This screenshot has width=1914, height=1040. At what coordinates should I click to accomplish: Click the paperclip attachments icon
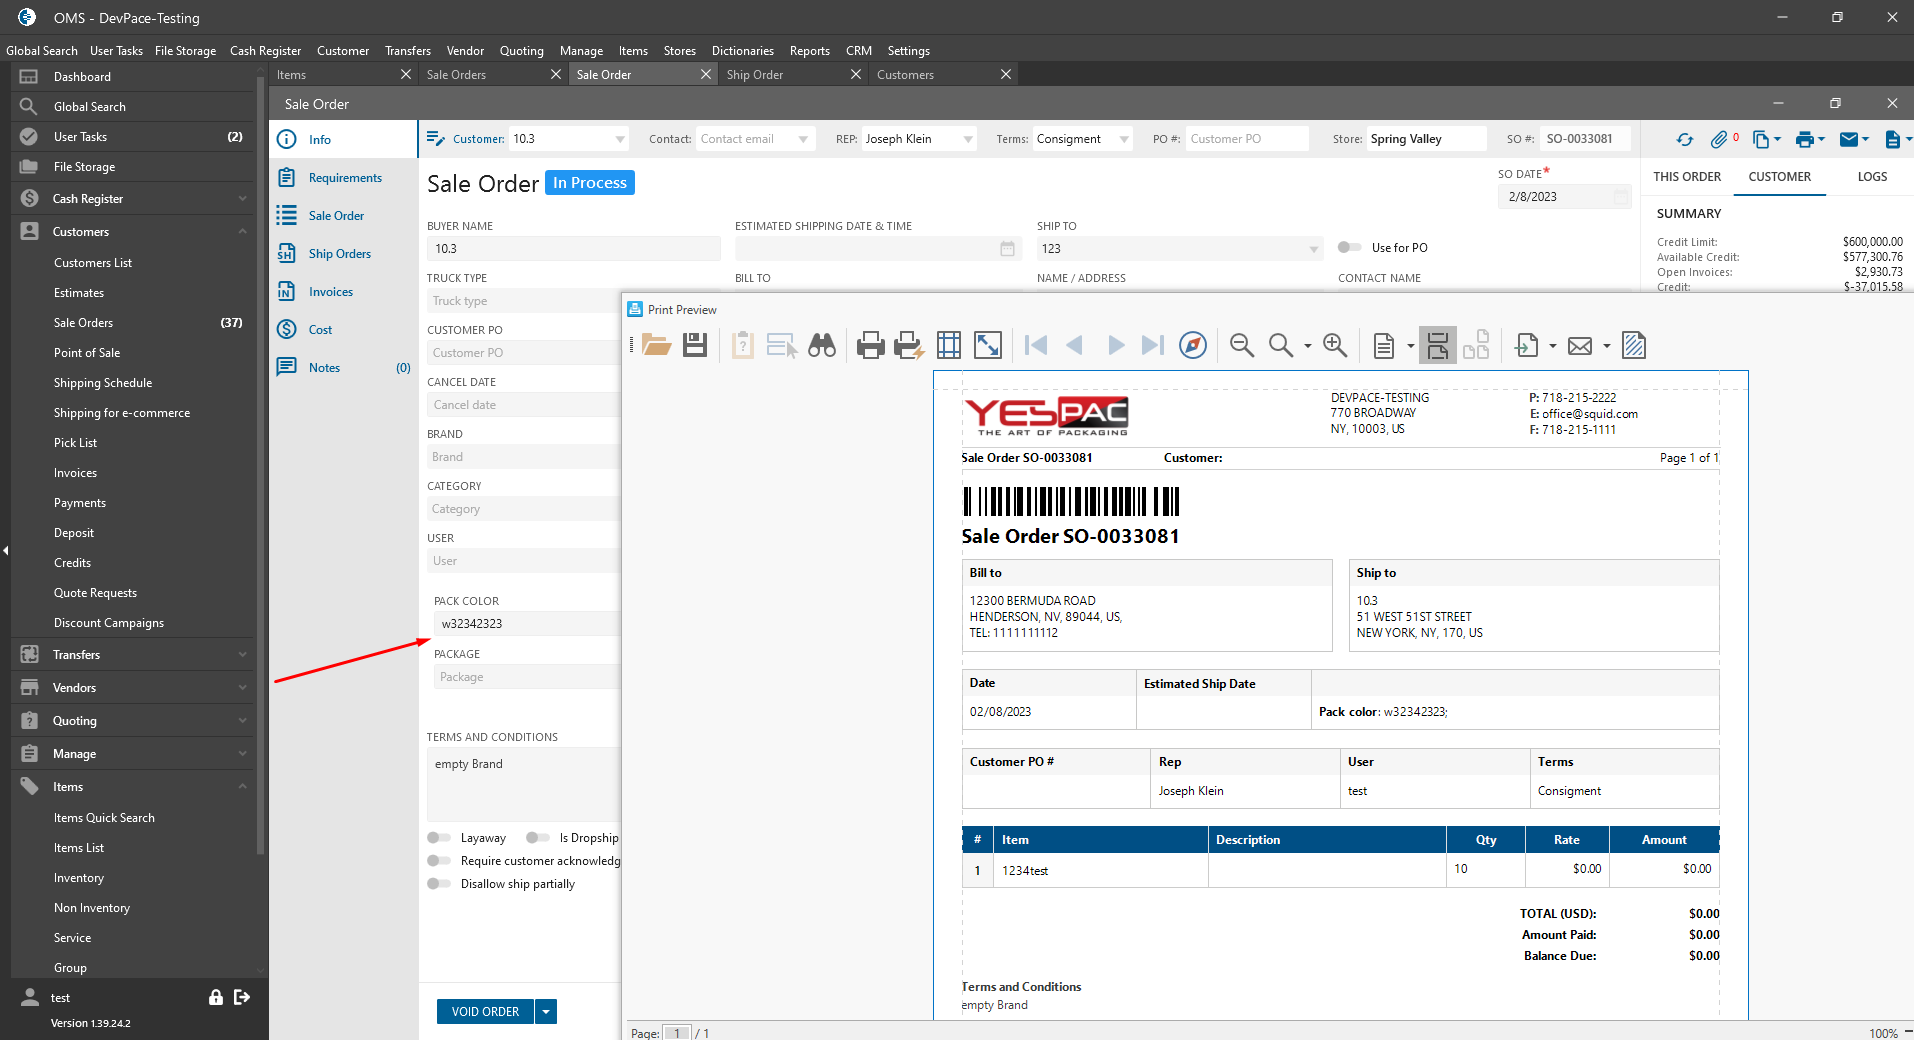1719,140
